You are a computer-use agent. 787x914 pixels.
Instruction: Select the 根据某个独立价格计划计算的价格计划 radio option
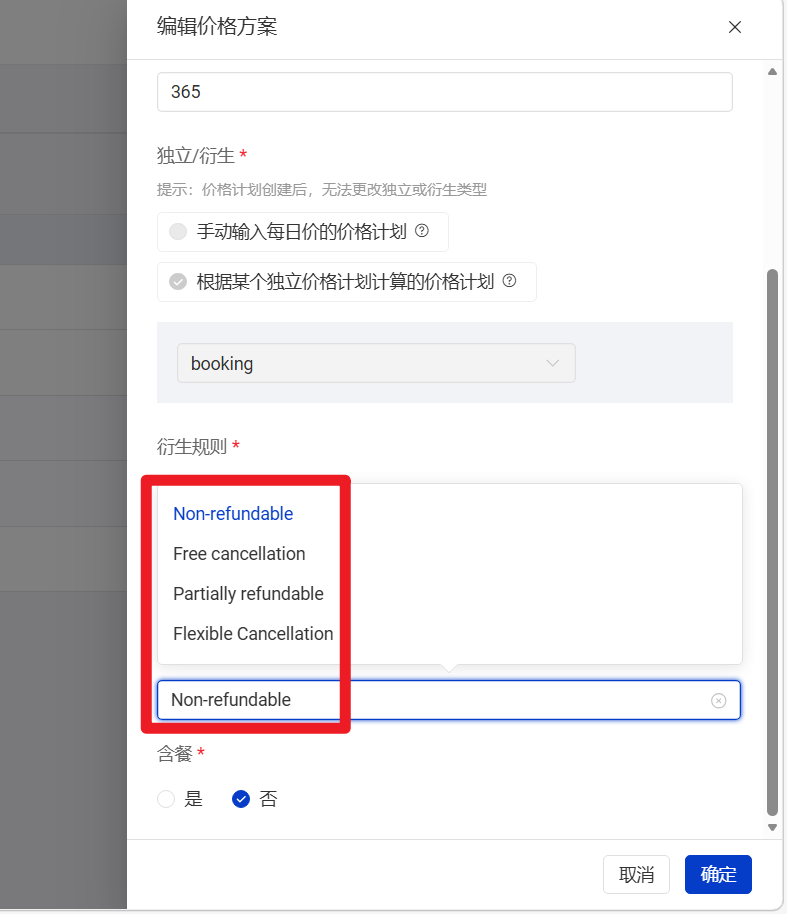click(x=178, y=282)
